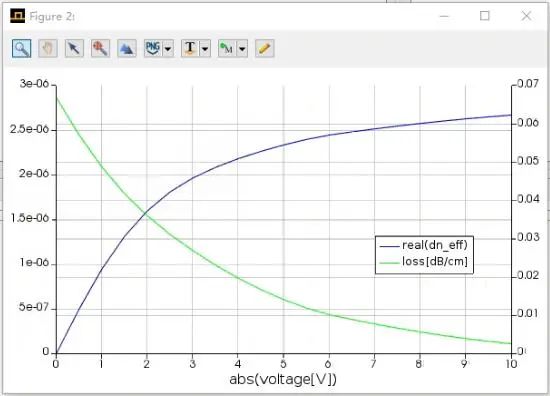
Task: Click the loss[dB/cm] legend entry
Action: pos(424,262)
